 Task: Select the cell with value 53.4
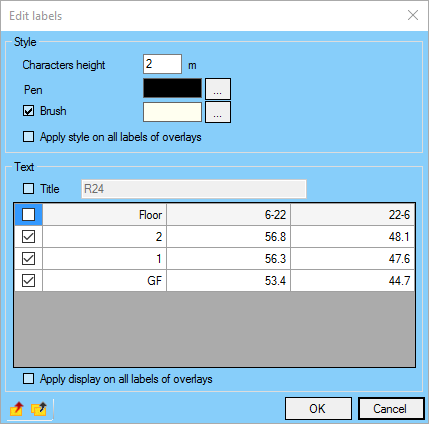tap(228, 281)
